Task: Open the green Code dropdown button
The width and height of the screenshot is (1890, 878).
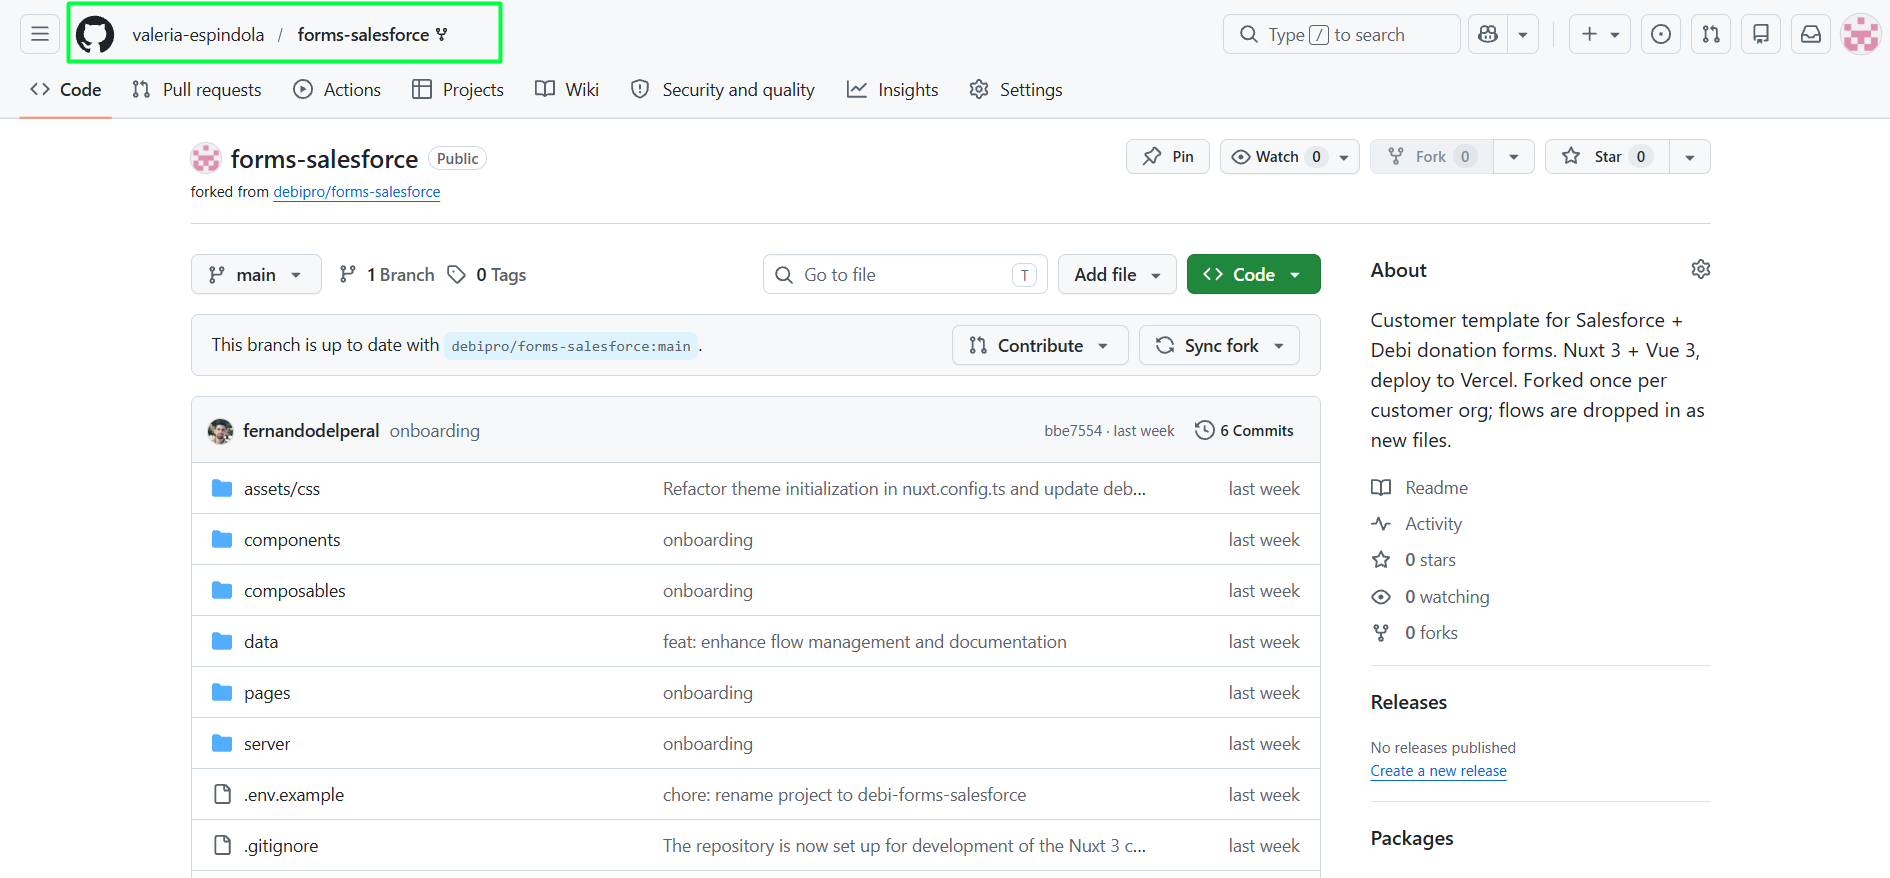Action: (1253, 274)
